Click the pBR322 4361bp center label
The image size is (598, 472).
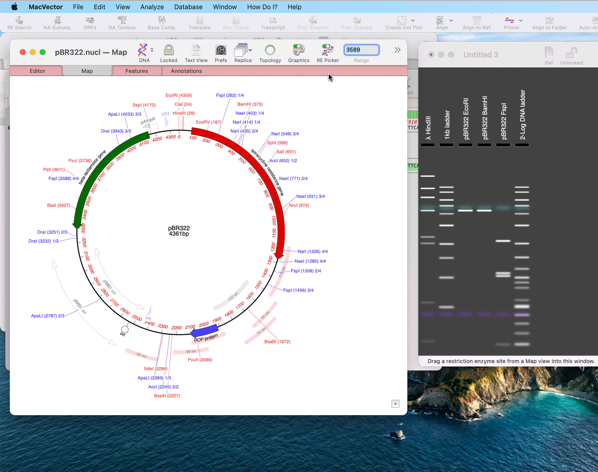(x=178, y=231)
